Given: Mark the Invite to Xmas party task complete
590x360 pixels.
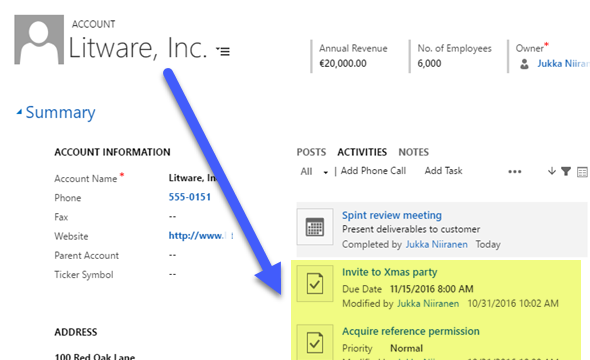Looking at the screenshot, I should pyautogui.click(x=315, y=284).
